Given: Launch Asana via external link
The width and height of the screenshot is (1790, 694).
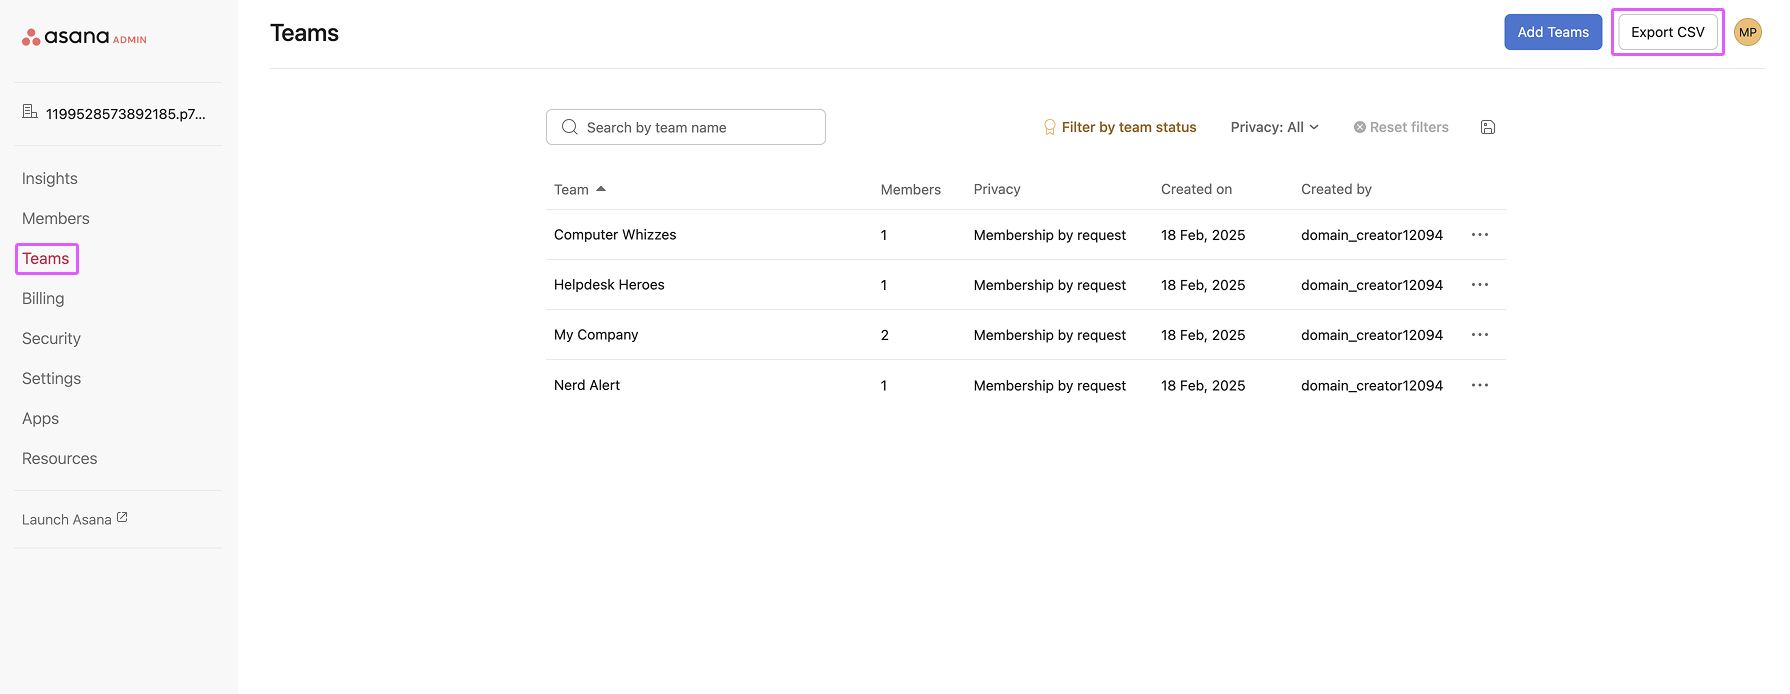Looking at the screenshot, I should (75, 519).
